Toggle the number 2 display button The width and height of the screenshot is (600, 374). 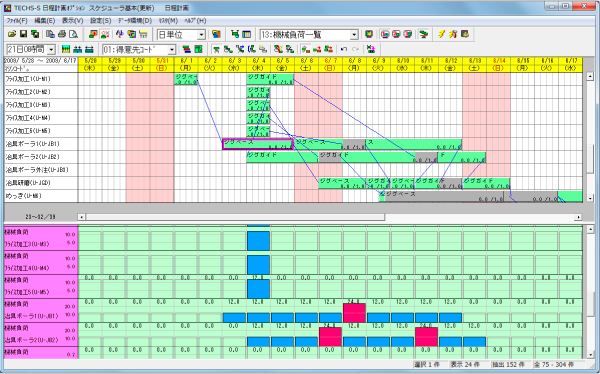[396, 34]
